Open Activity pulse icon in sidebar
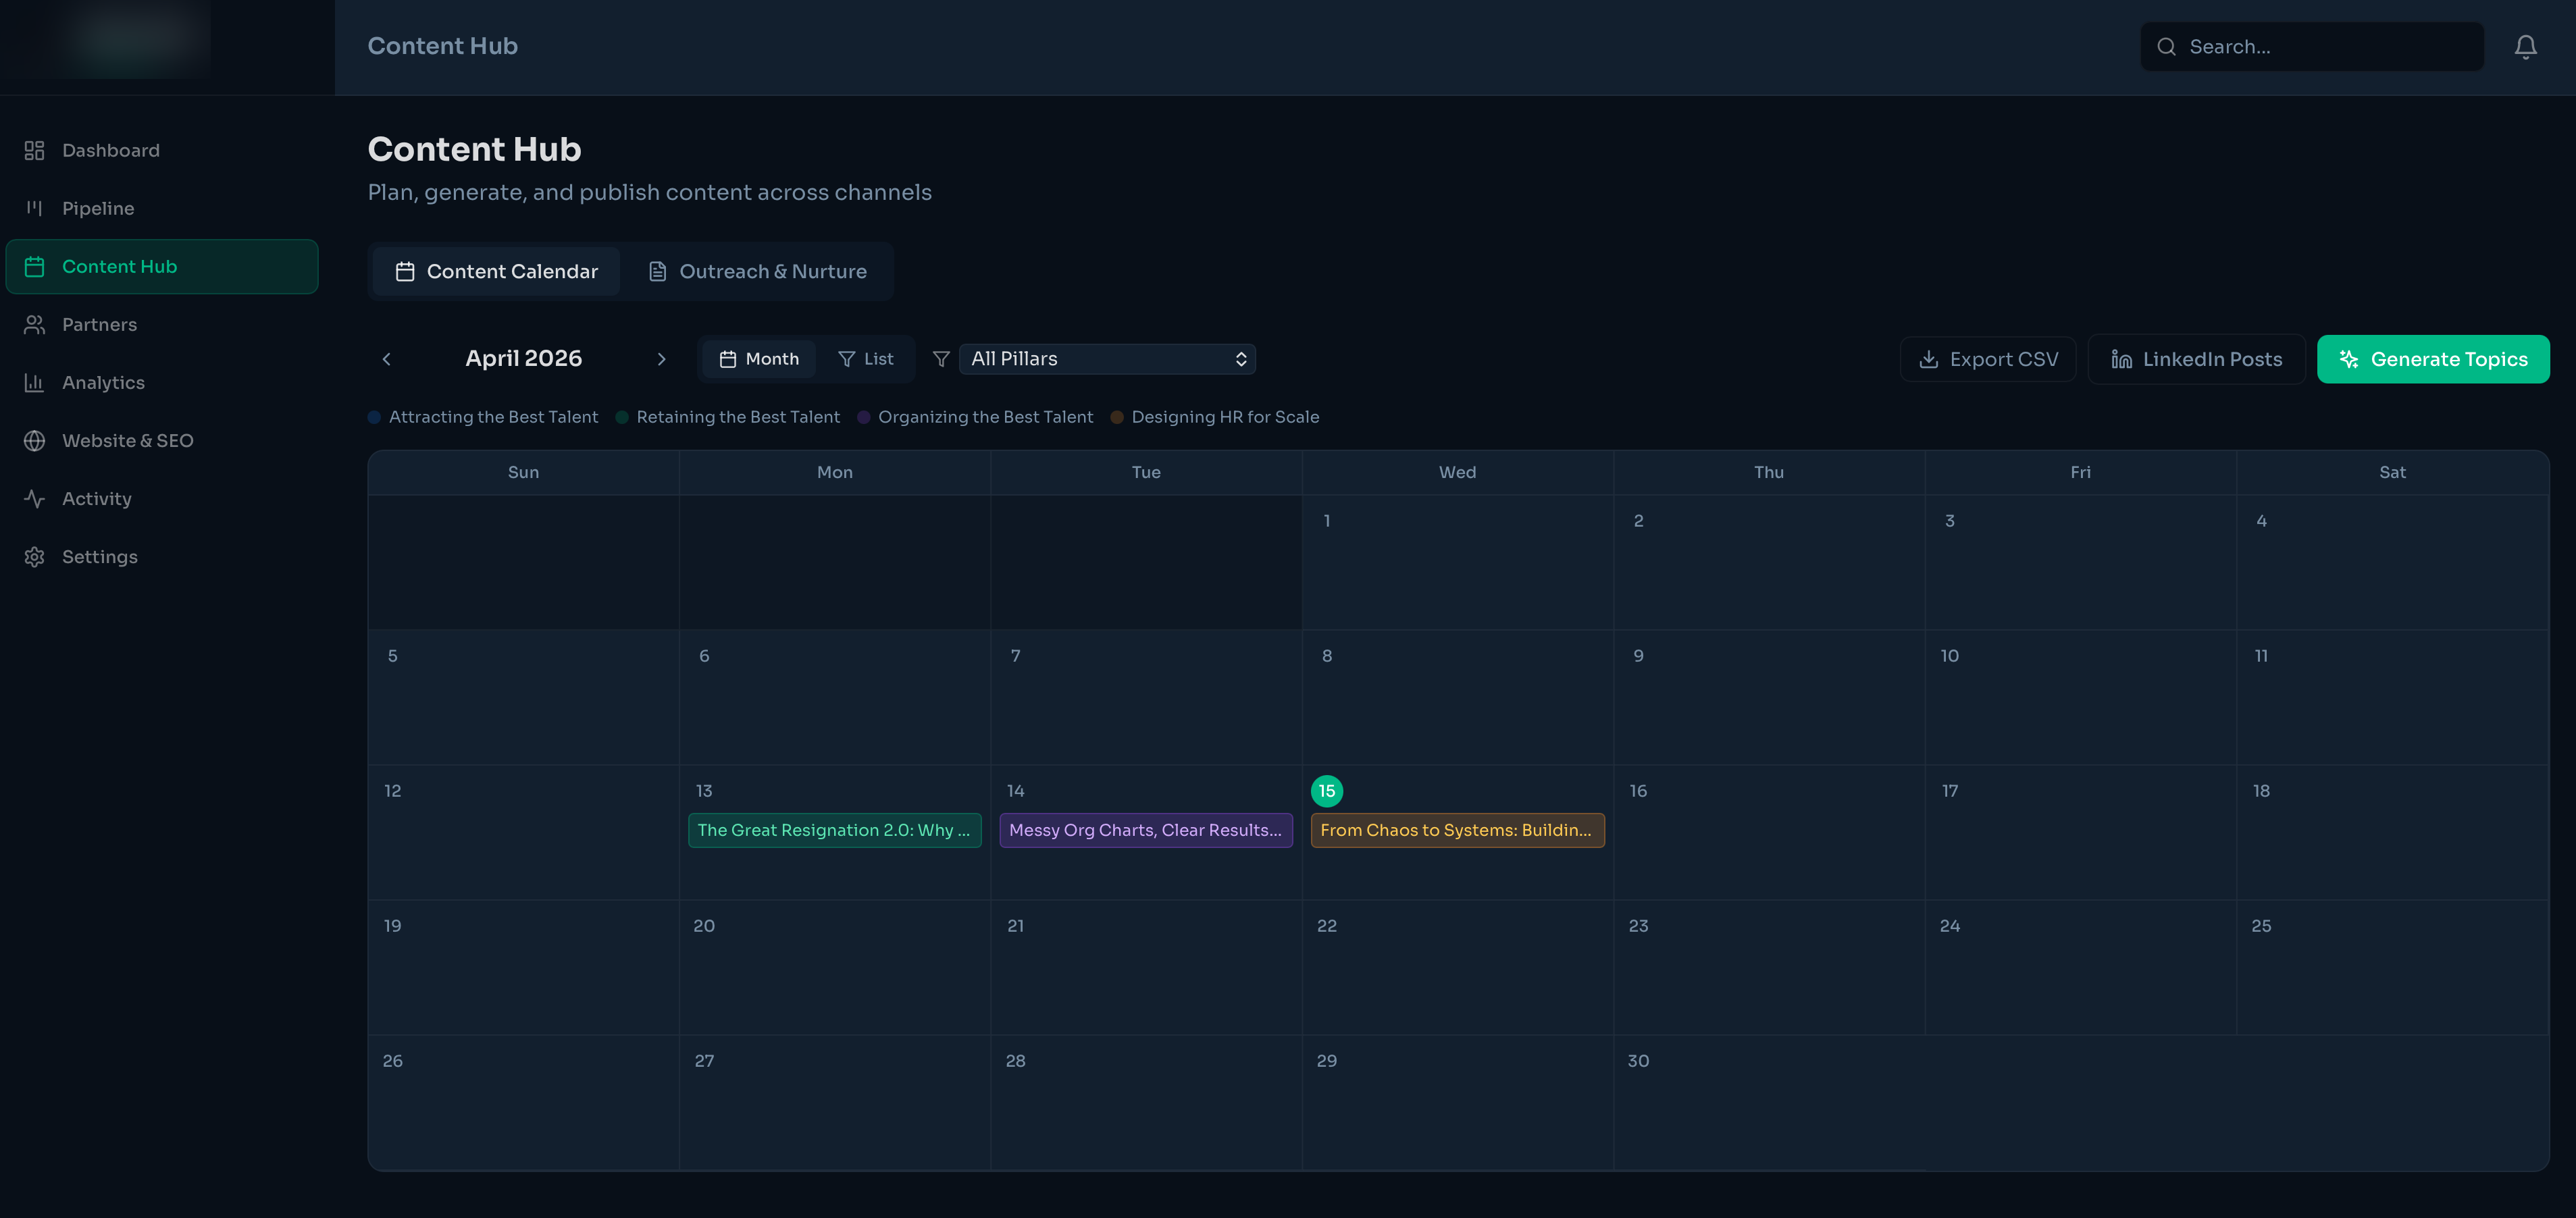 coord(35,499)
